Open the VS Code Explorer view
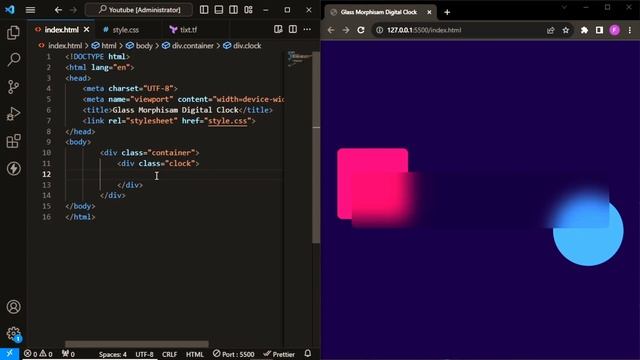 click(13, 33)
